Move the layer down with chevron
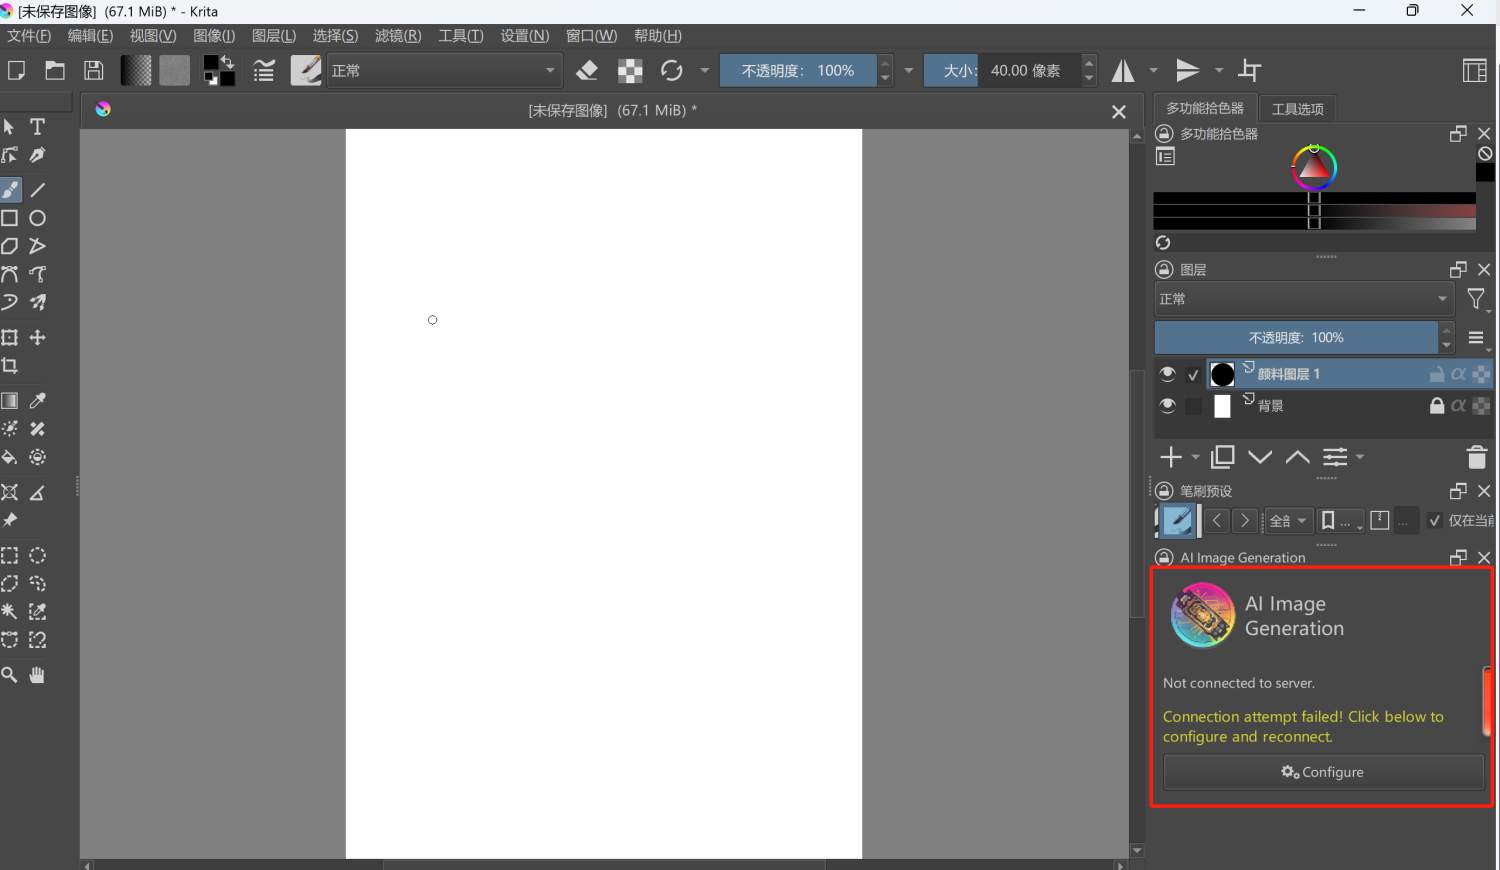Image resolution: width=1500 pixels, height=870 pixels. click(x=1260, y=457)
